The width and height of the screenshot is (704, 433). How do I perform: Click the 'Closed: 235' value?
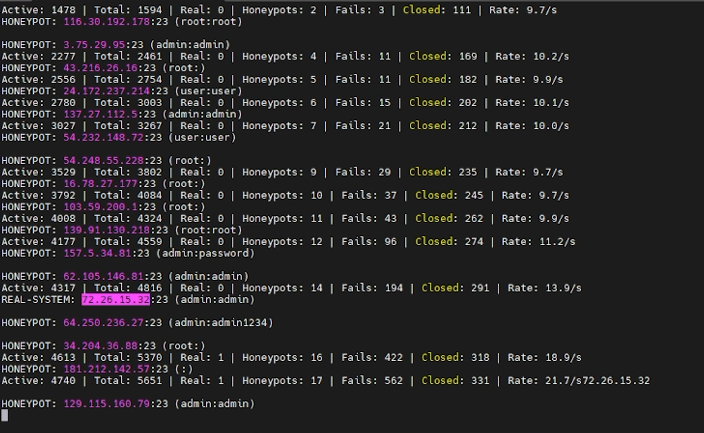[x=443, y=172]
